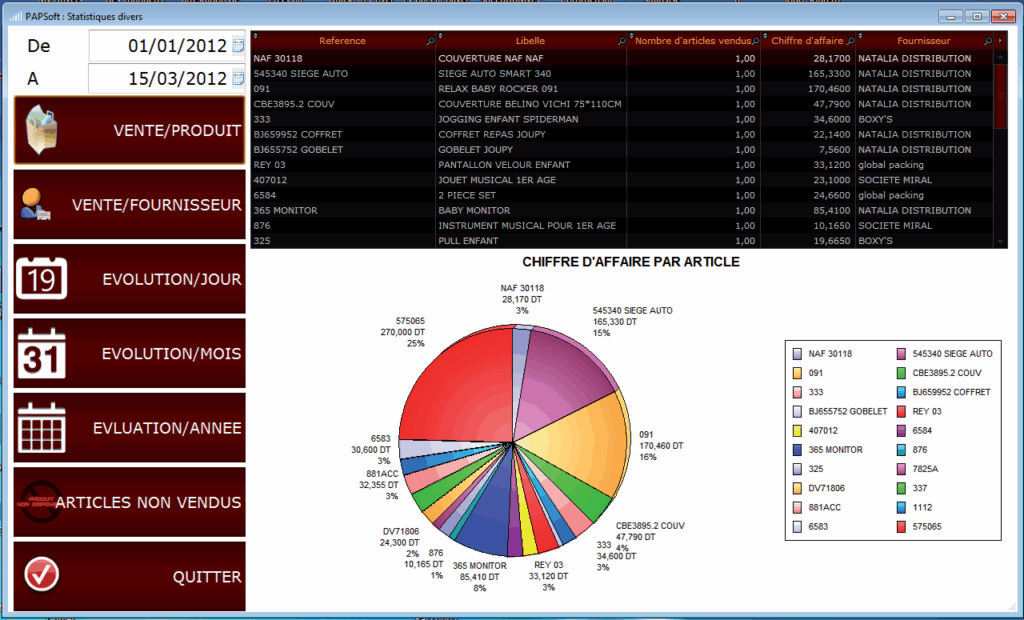This screenshot has height=620, width=1024.
Task: Select the BABY MONITOR row in the table
Action: pos(530,211)
